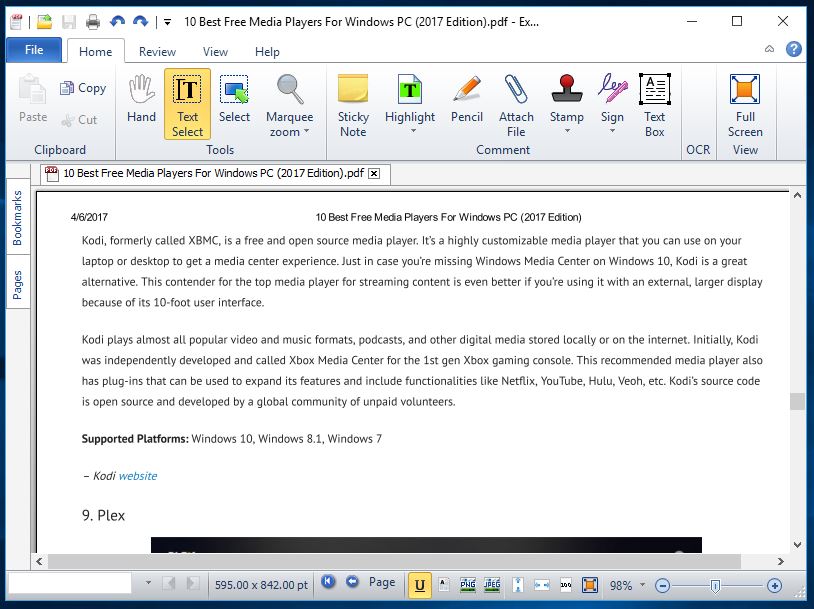Image resolution: width=814 pixels, height=609 pixels.
Task: Insert a Text Box annotation
Action: tap(654, 103)
